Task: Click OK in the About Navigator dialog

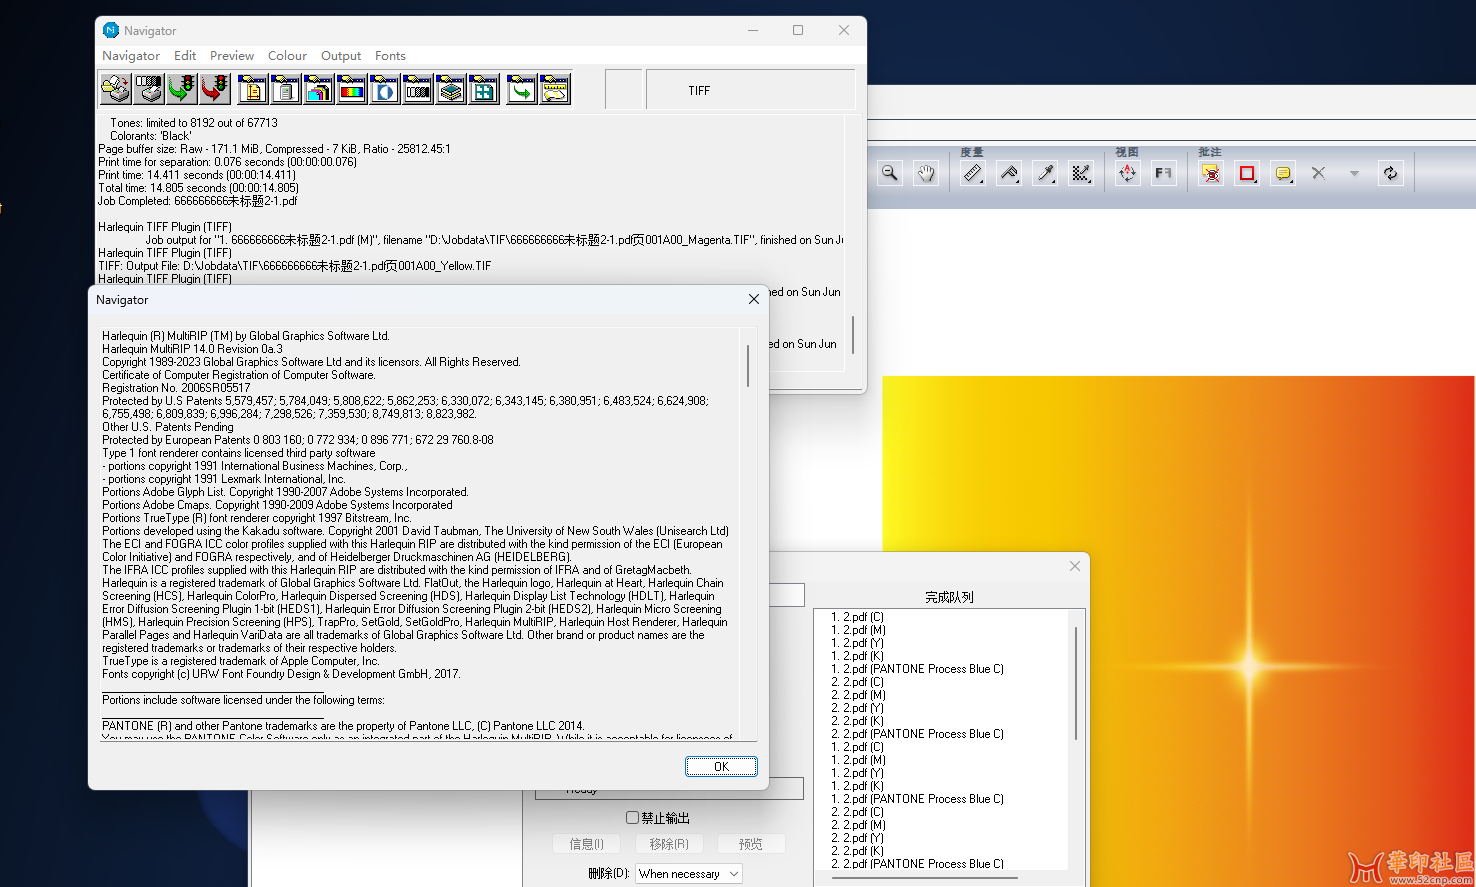Action: [x=721, y=766]
